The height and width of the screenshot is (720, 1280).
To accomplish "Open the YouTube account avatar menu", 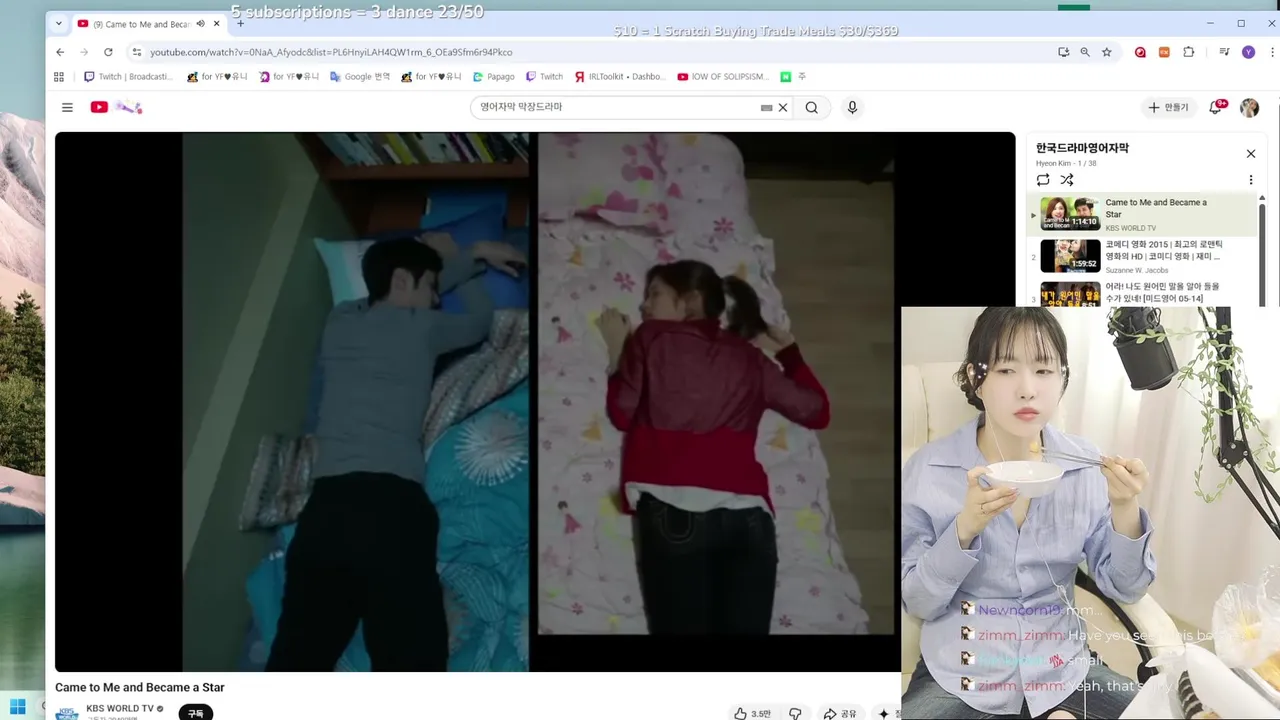I will click(1249, 107).
